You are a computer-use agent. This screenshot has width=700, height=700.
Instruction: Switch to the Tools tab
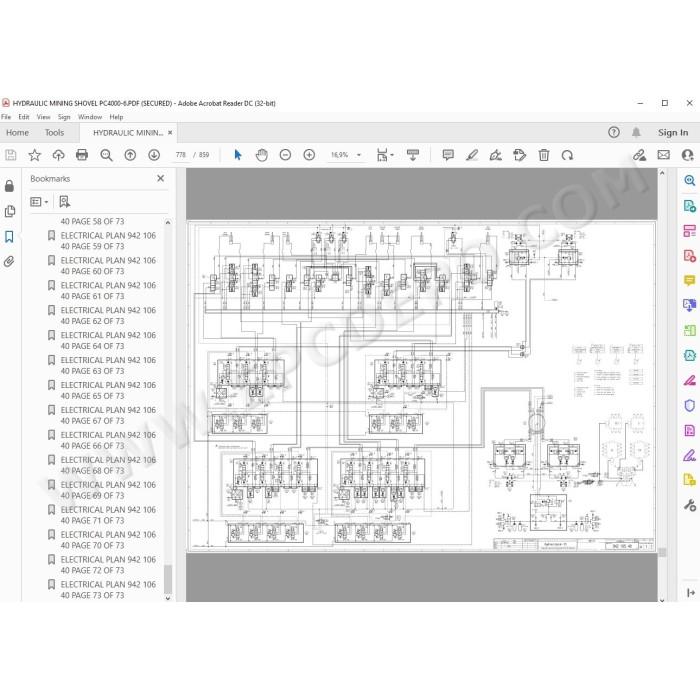coord(54,133)
